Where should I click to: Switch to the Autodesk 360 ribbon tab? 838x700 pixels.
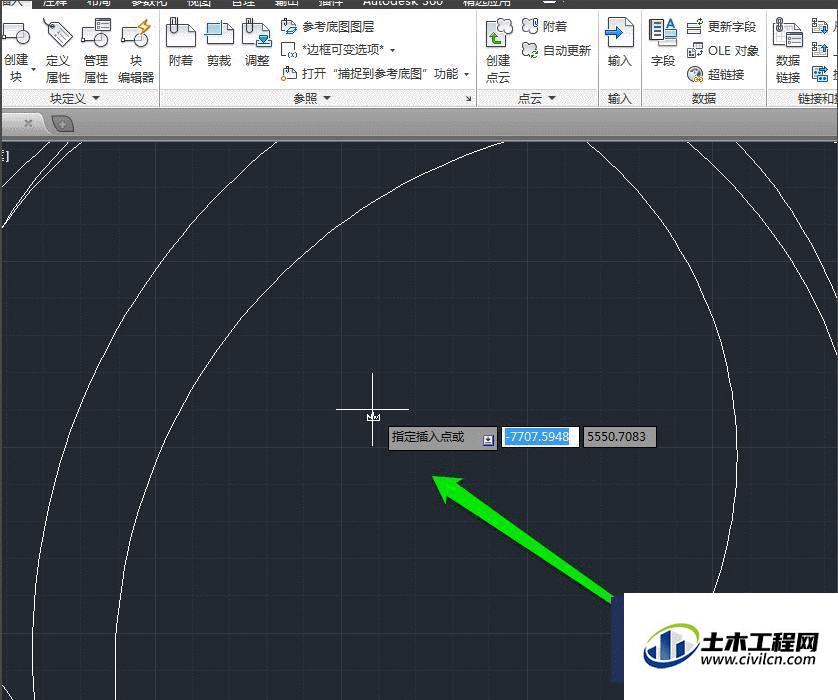point(402,3)
